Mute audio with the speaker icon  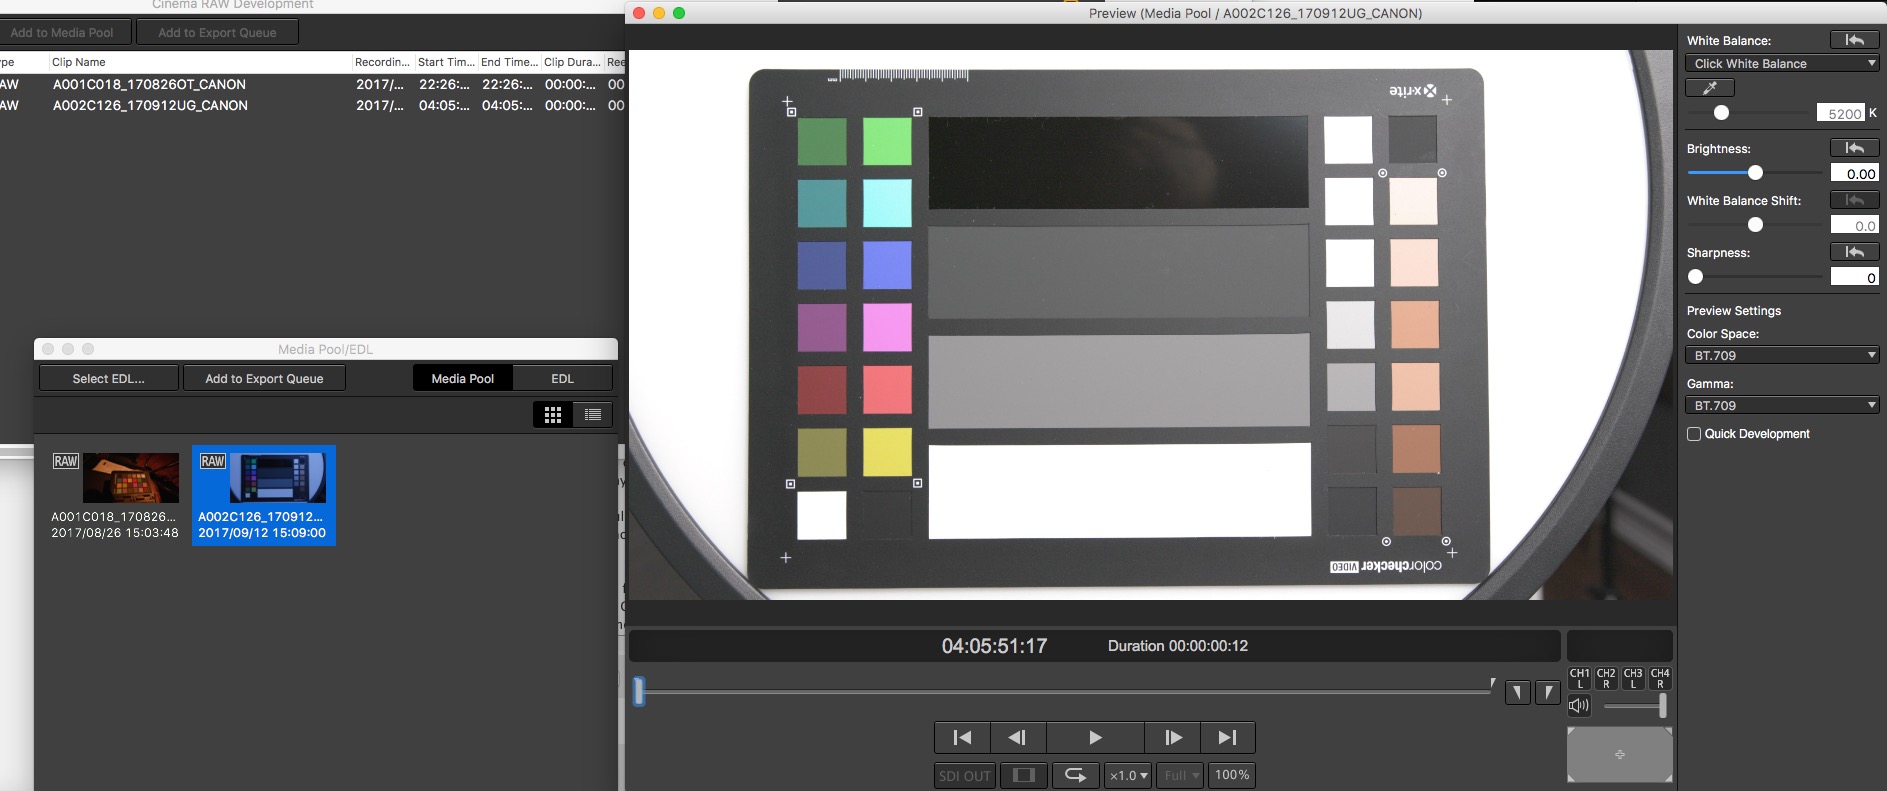tap(1579, 706)
